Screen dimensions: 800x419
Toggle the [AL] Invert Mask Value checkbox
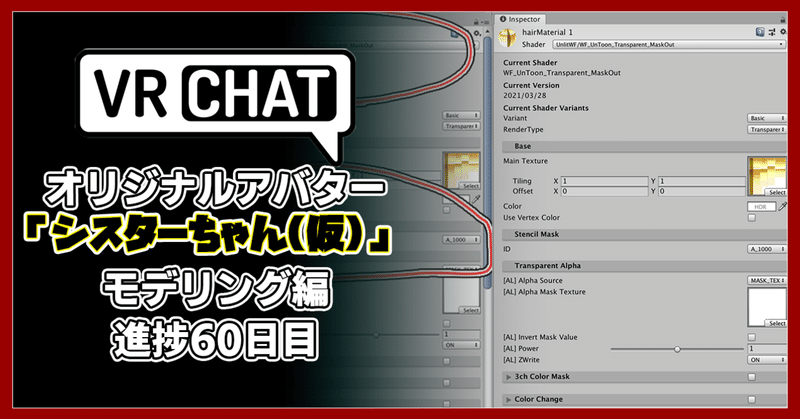pos(752,337)
